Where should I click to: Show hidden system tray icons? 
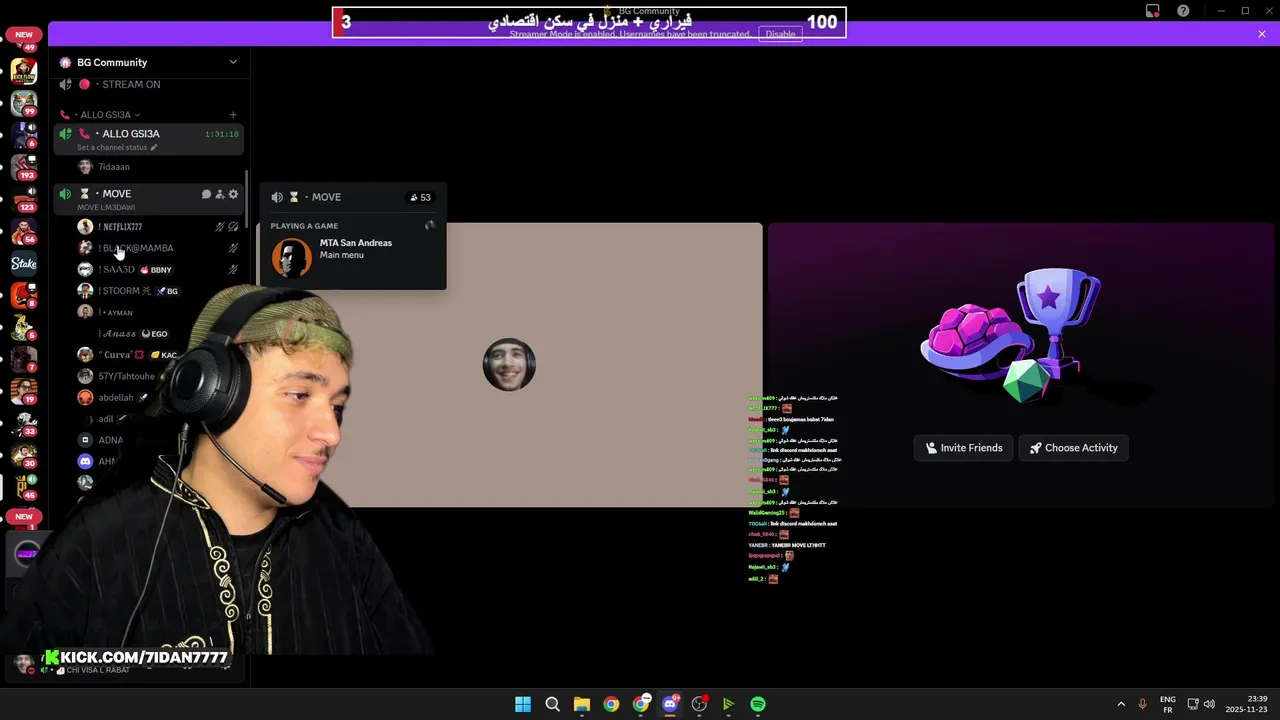(x=1121, y=704)
